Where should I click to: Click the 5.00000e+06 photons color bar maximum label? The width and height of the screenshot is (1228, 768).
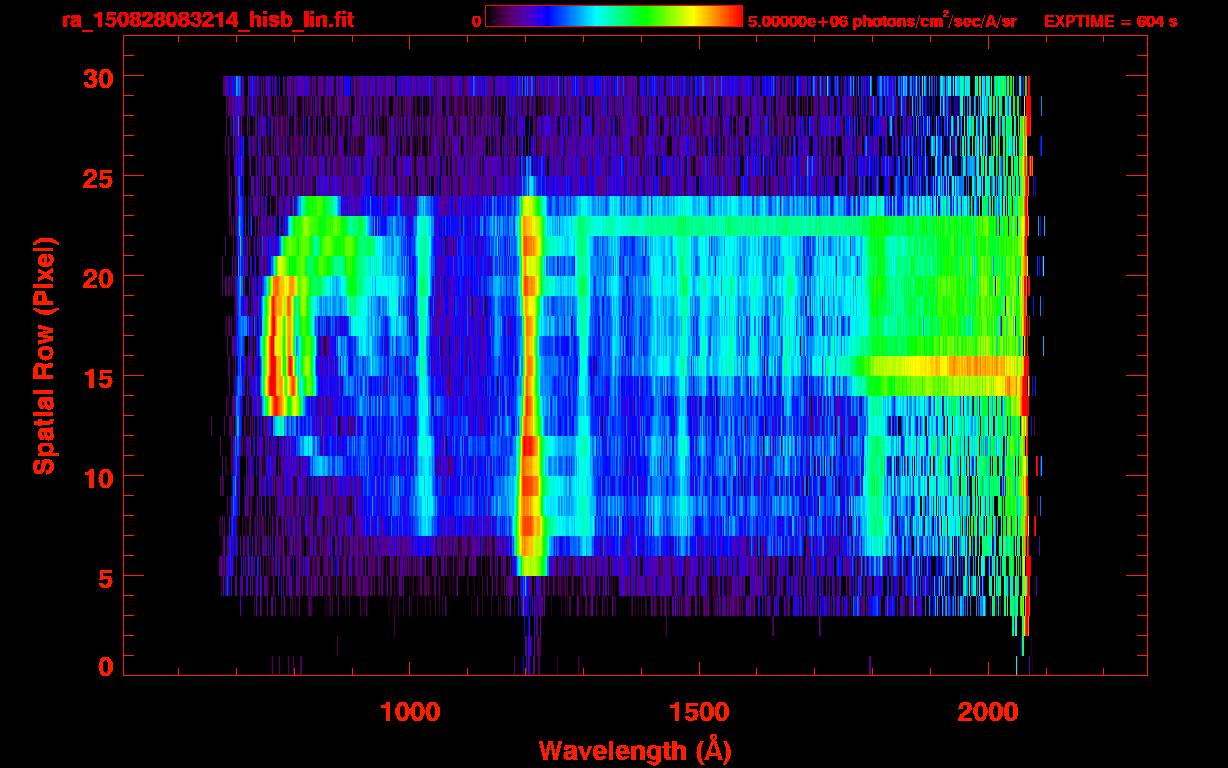pyautogui.click(x=881, y=21)
